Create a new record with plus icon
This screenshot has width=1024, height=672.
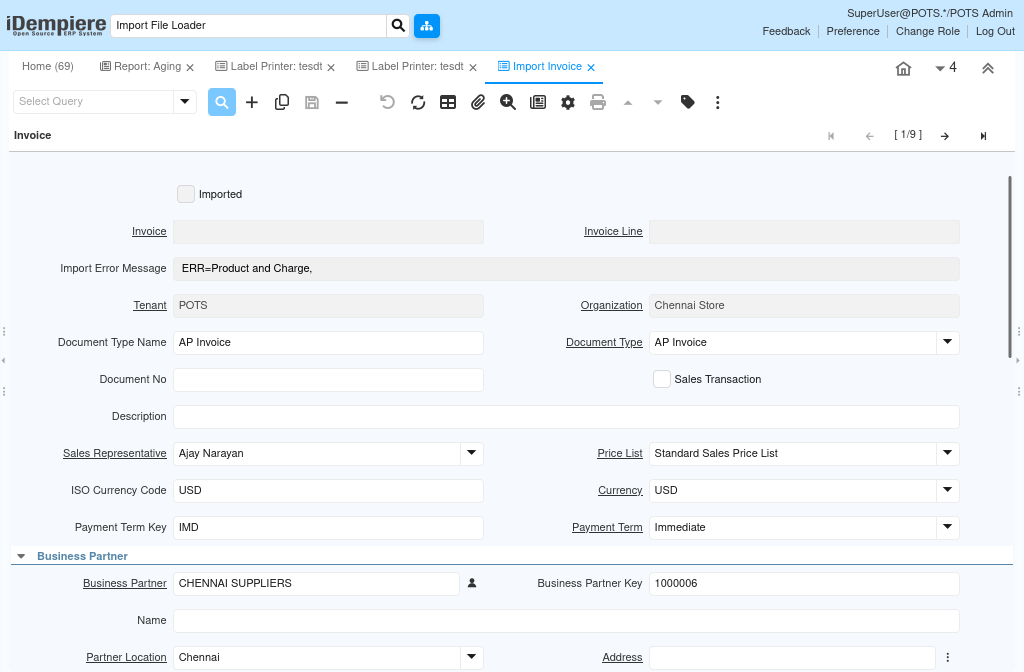pyautogui.click(x=251, y=103)
